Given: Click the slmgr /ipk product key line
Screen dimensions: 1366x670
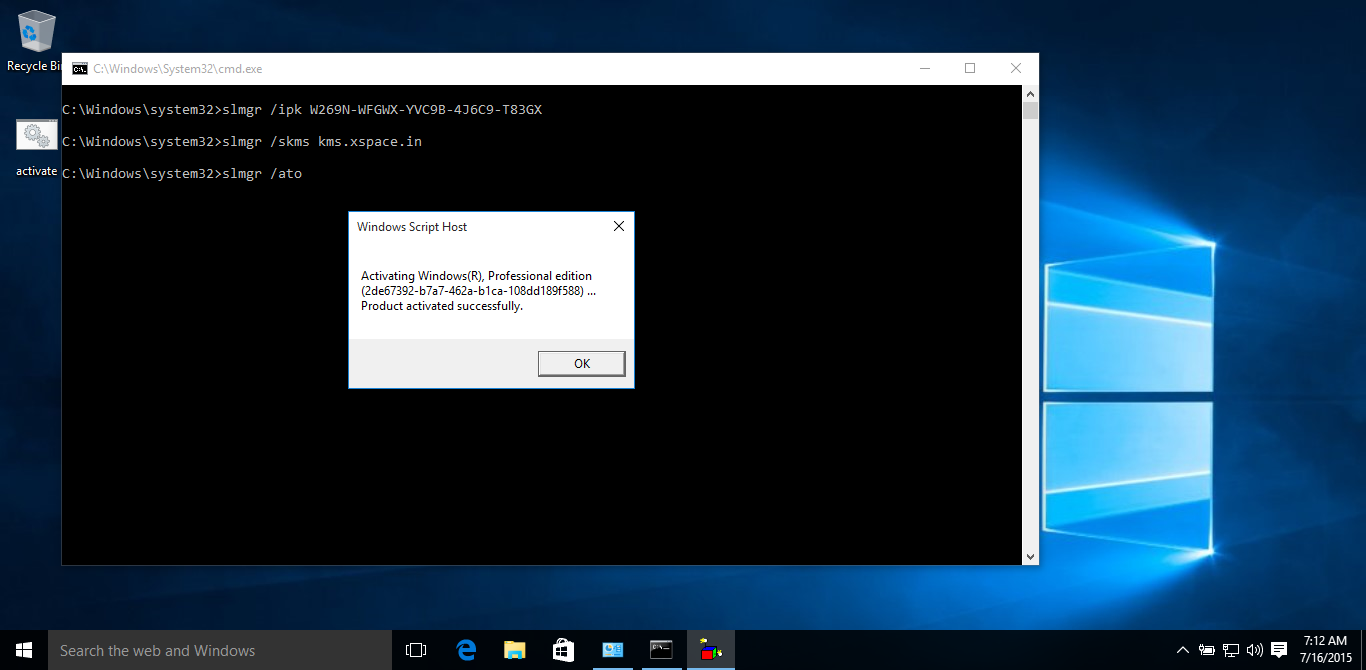Looking at the screenshot, I should [302, 110].
